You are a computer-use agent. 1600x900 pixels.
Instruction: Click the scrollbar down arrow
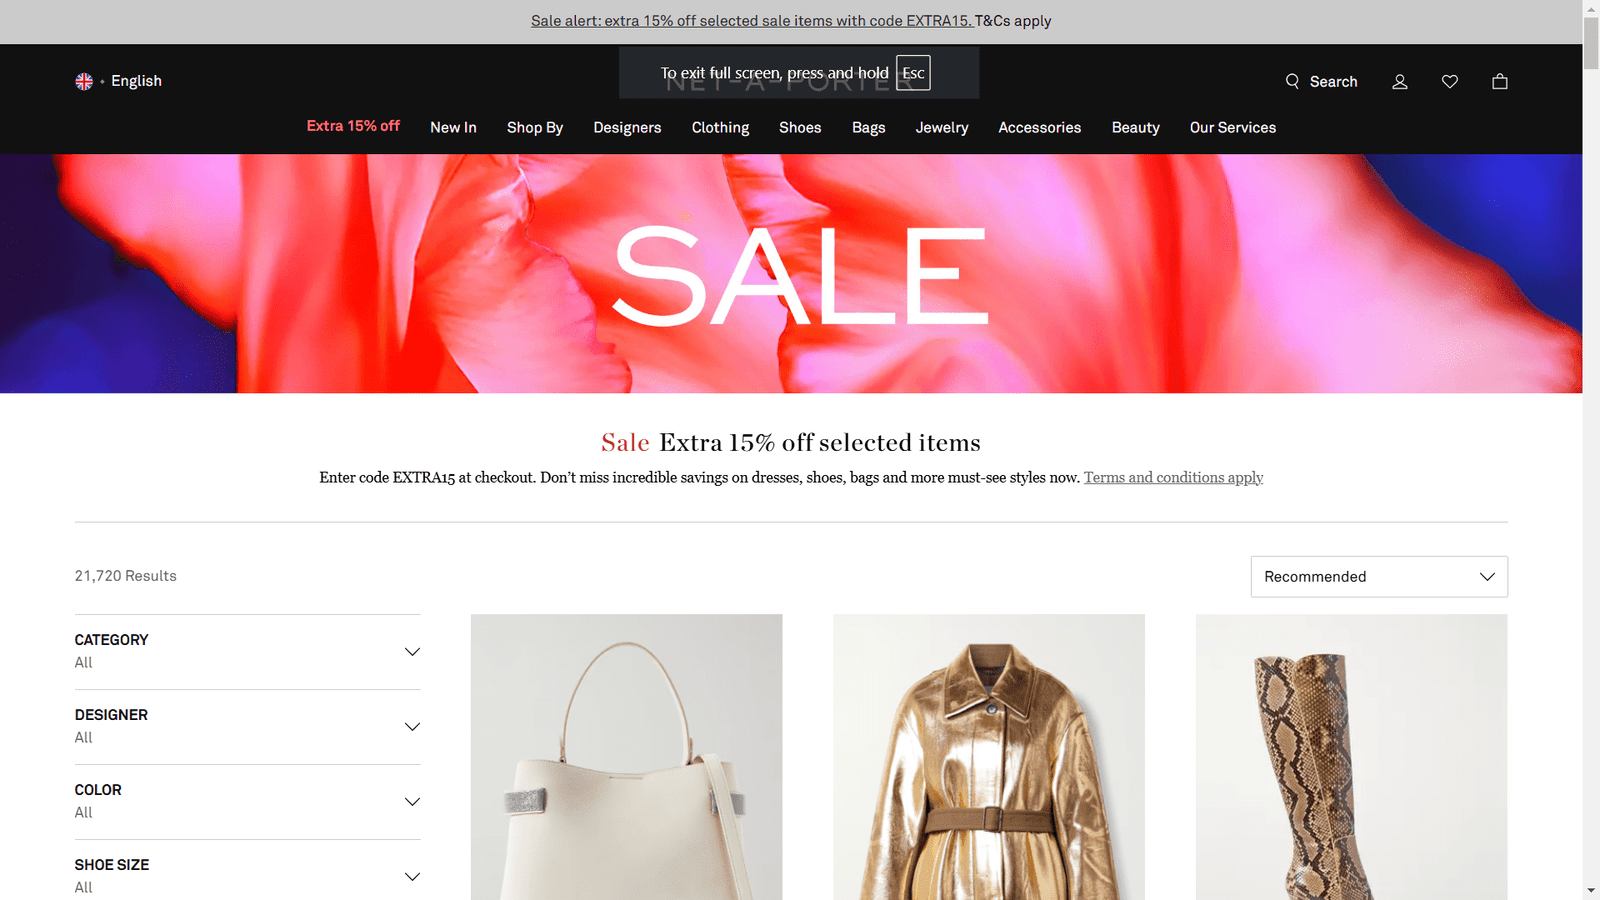tap(1591, 890)
